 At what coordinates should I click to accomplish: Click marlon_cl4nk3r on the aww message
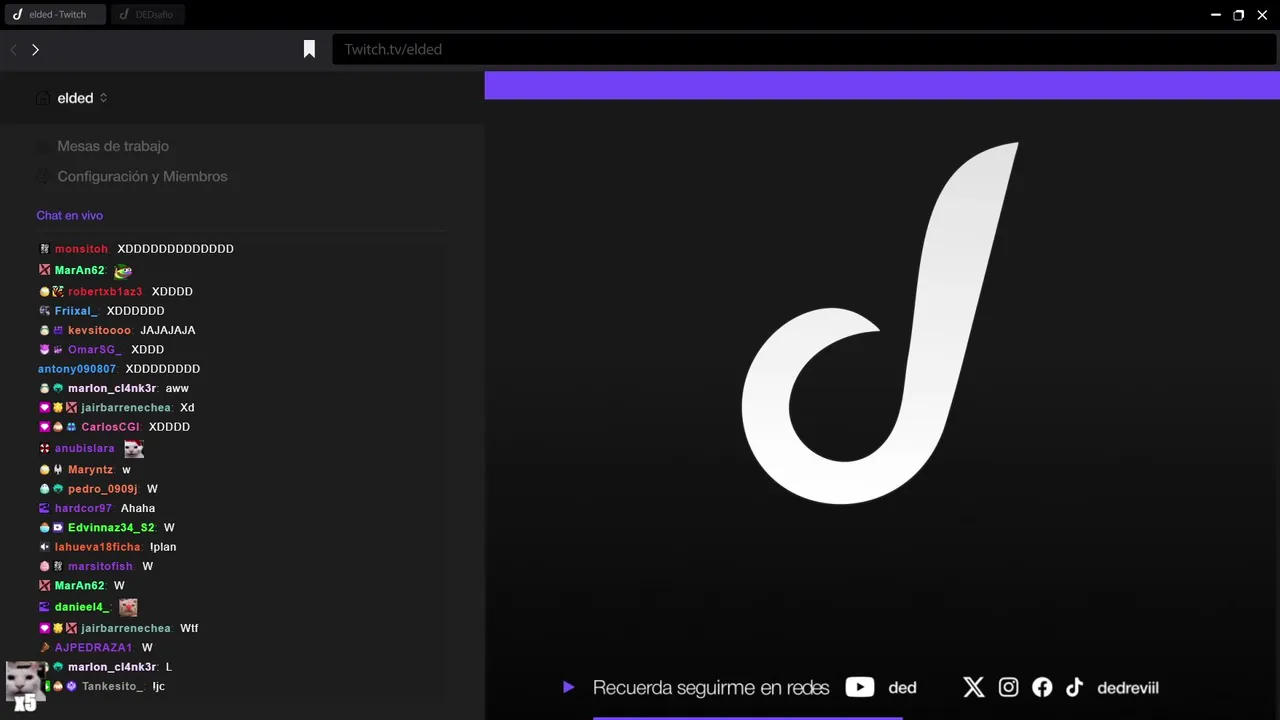click(x=112, y=388)
